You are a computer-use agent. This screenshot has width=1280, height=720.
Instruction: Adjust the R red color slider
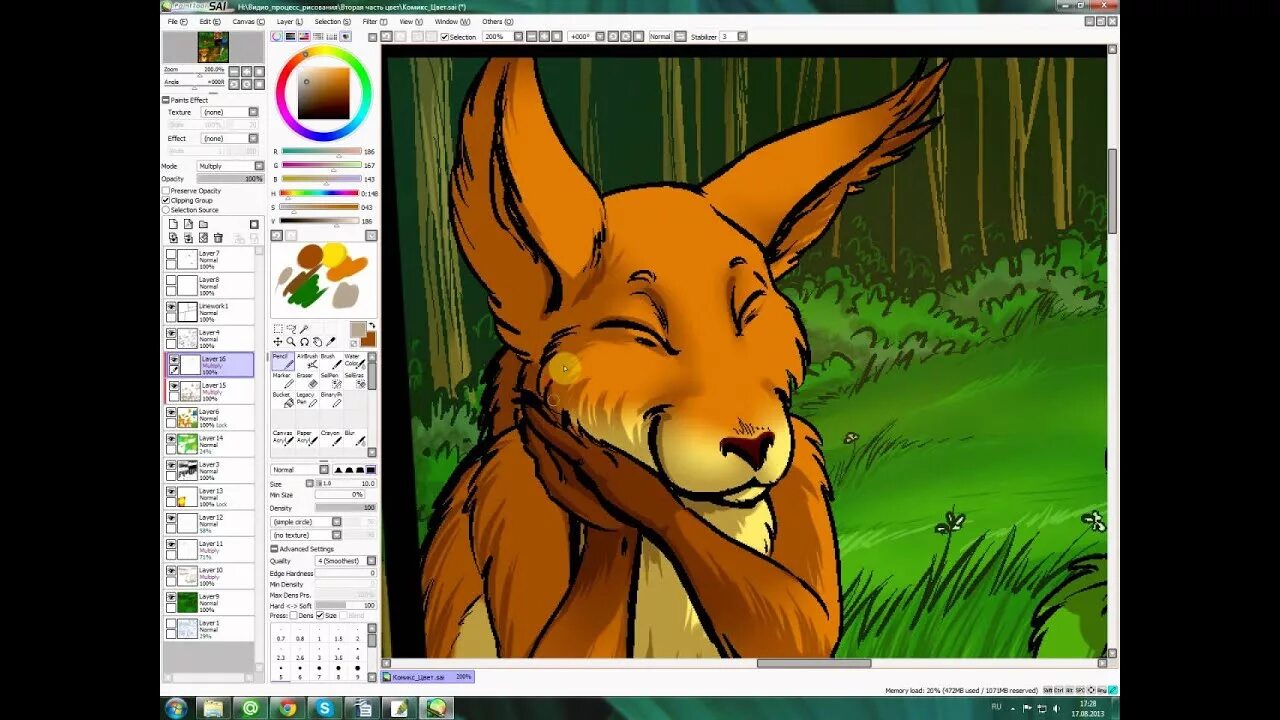(320, 152)
